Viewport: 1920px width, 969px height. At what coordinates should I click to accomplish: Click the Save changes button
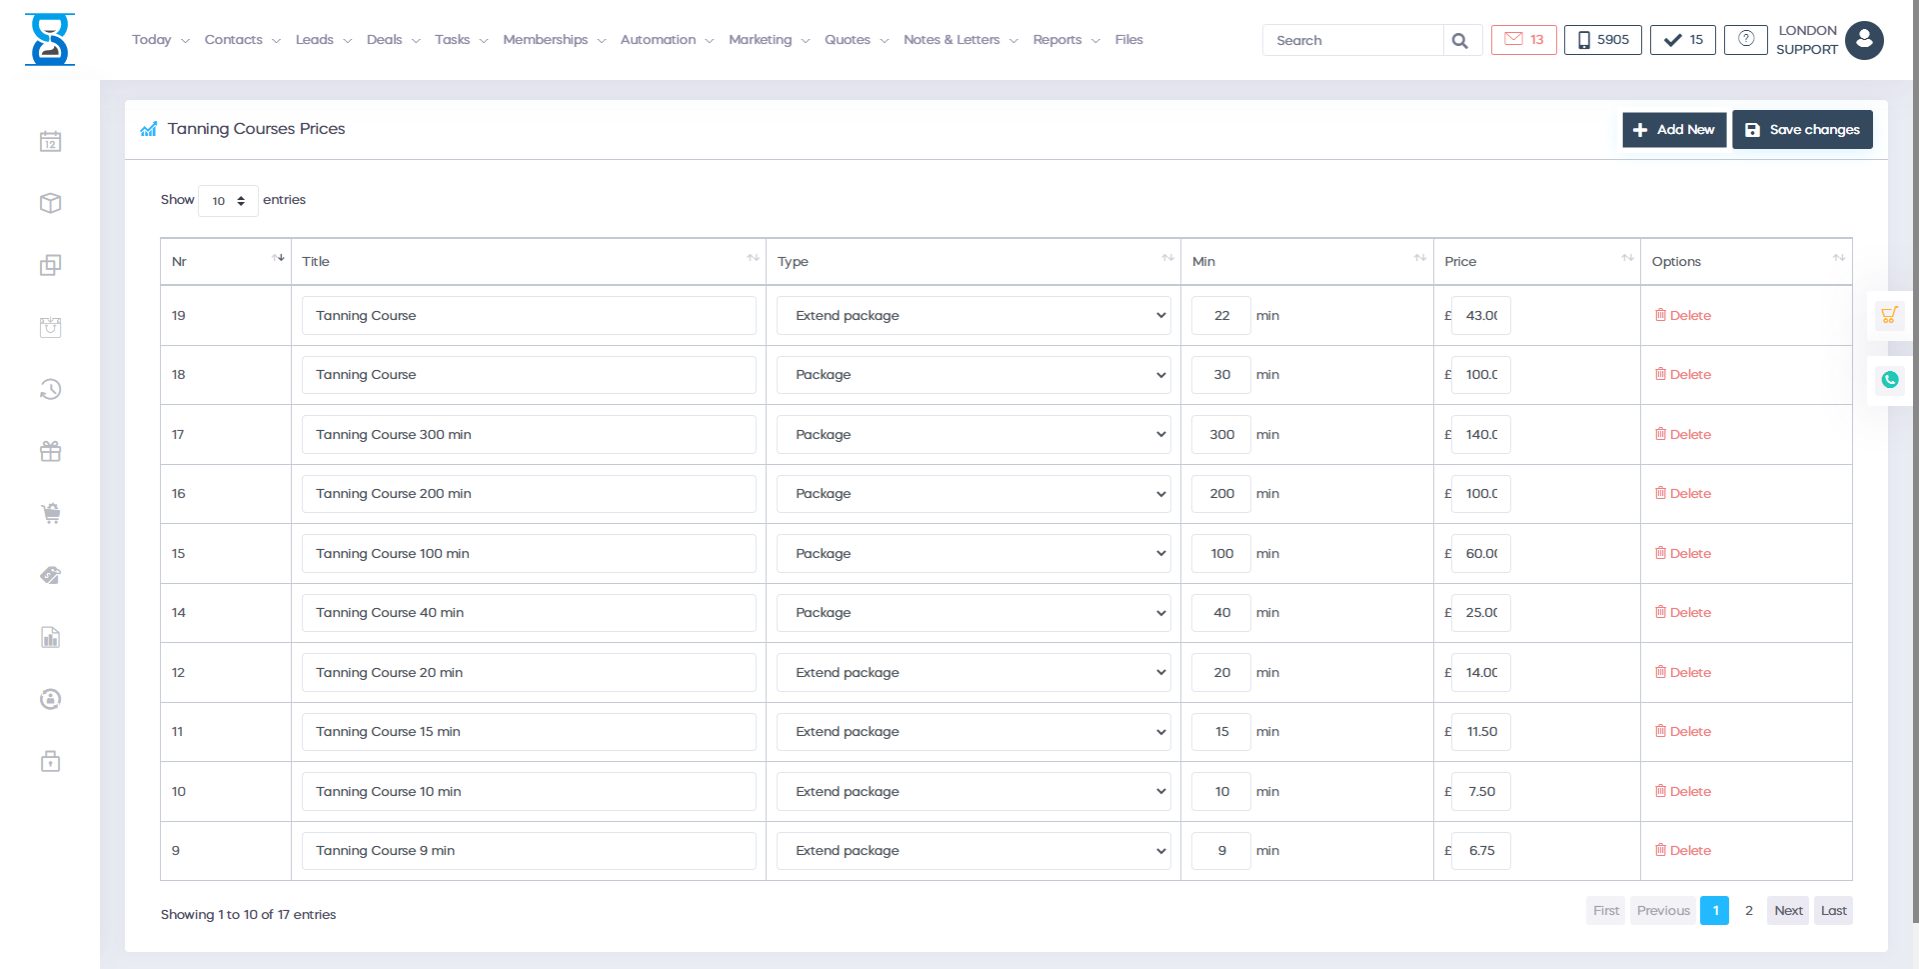coord(1802,130)
